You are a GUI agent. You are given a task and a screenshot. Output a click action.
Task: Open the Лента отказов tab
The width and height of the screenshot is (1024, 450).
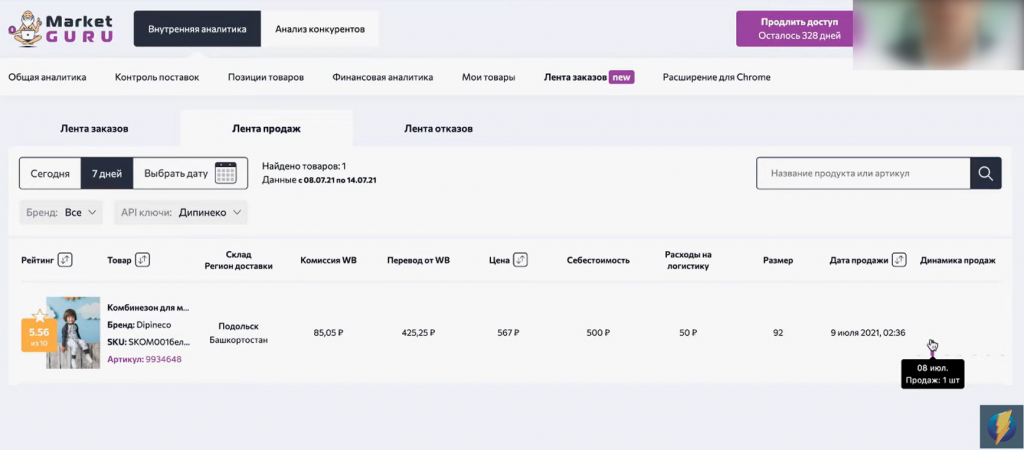click(x=438, y=128)
